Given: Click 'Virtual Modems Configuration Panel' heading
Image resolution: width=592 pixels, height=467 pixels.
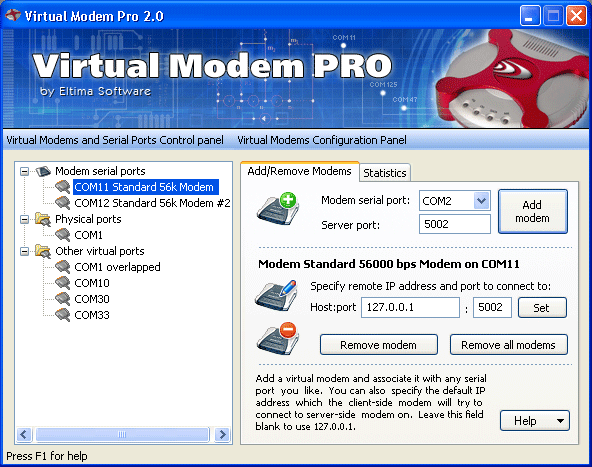Looking at the screenshot, I should (322, 140).
